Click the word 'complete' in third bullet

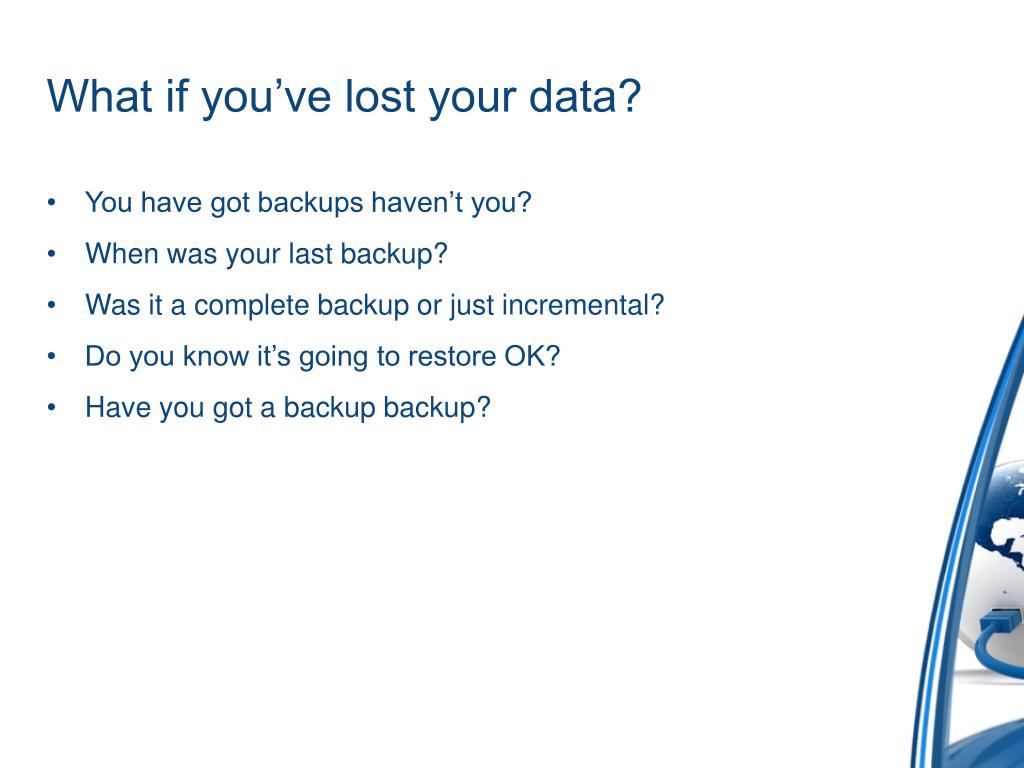point(251,306)
